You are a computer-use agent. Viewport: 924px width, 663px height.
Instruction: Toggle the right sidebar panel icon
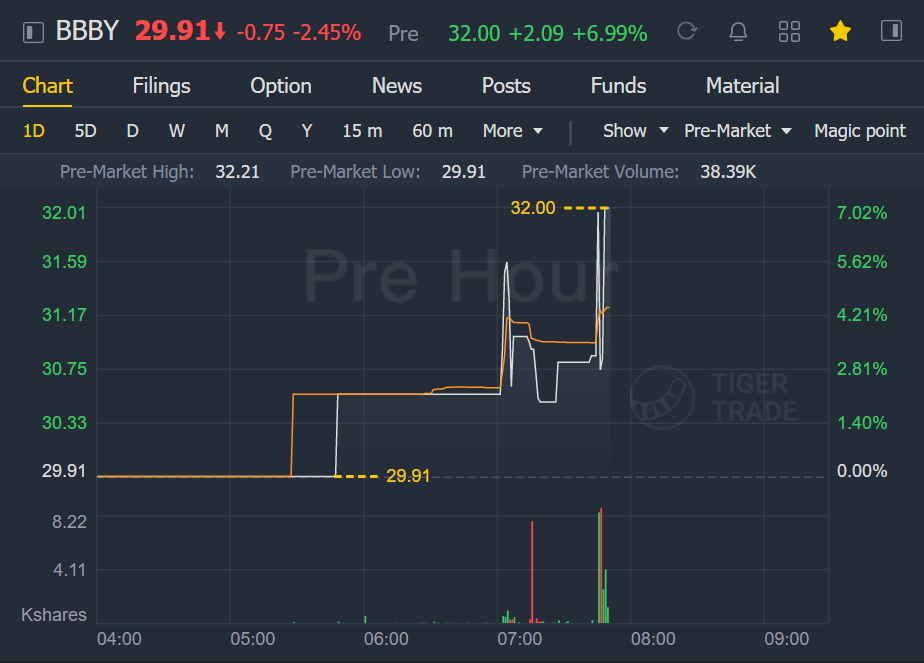[x=891, y=31]
